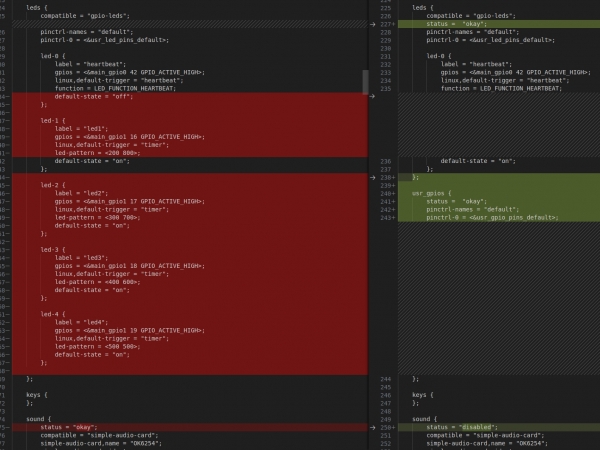600x450 pixels.
Task: Click the 'usr_gpios {' added line in right pane
Action: [432, 193]
